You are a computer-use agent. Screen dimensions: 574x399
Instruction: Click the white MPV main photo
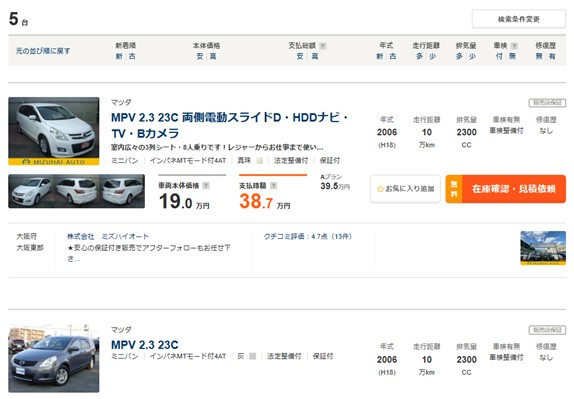[x=54, y=131]
